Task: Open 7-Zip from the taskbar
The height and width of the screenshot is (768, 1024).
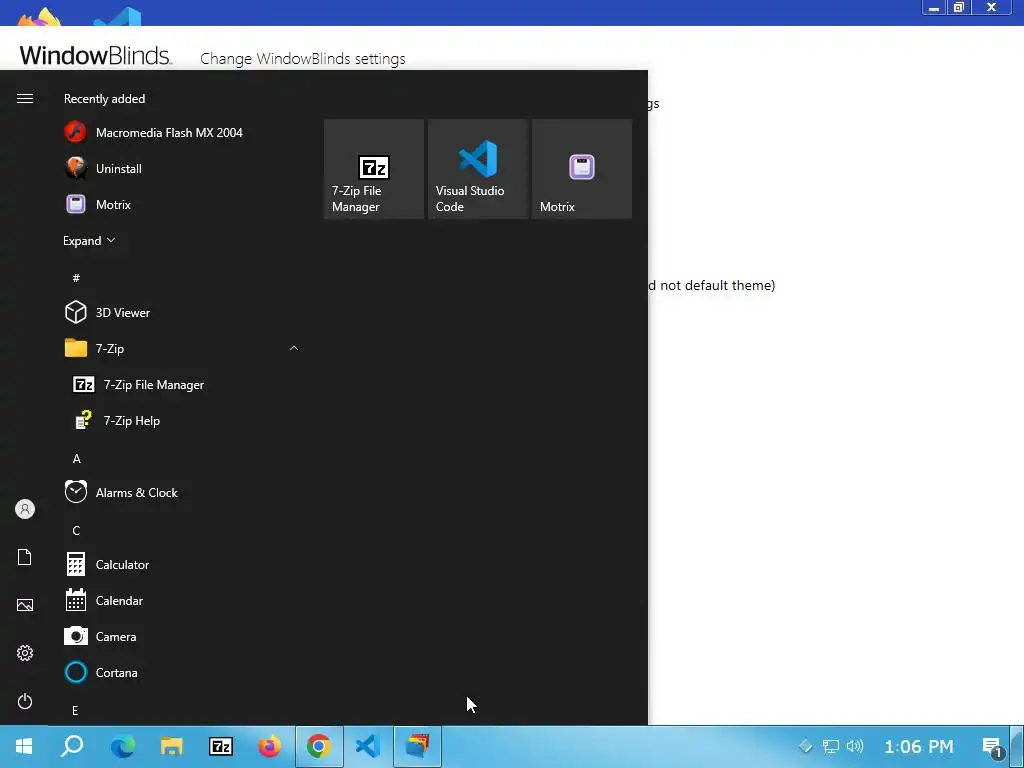Action: pos(221,746)
